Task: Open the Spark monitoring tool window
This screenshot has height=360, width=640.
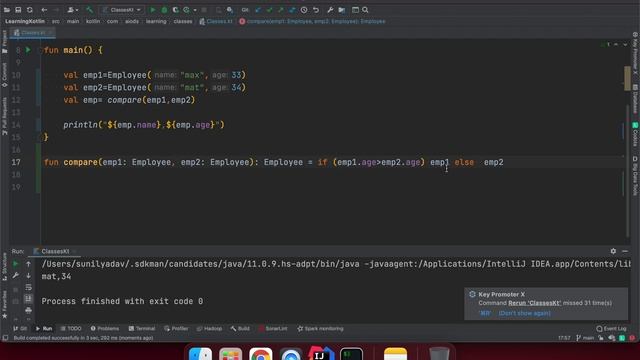Action: [x=320, y=329]
